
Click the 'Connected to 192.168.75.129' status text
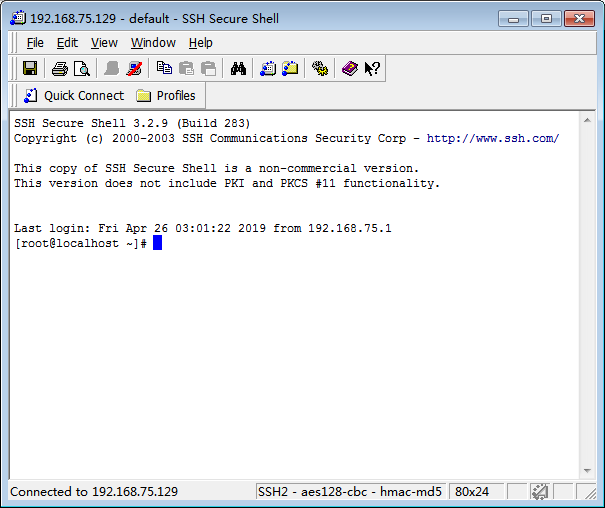point(94,492)
